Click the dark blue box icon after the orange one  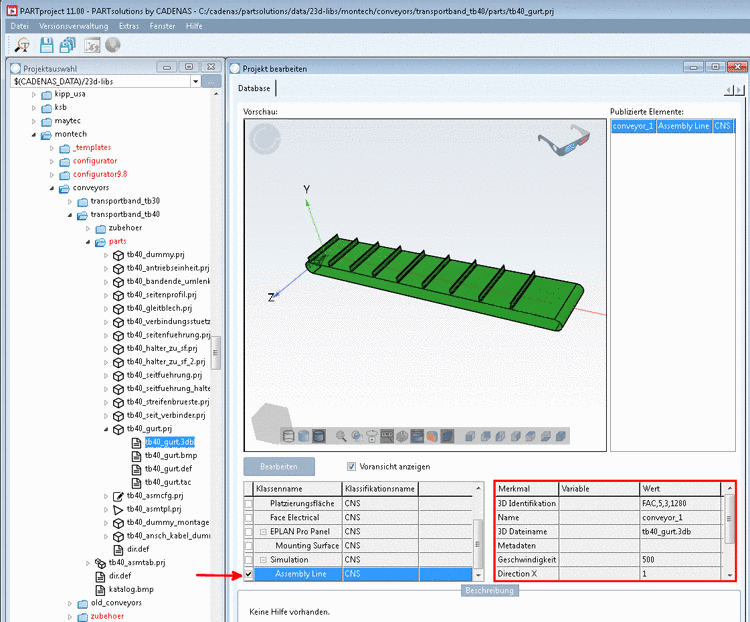coord(447,436)
